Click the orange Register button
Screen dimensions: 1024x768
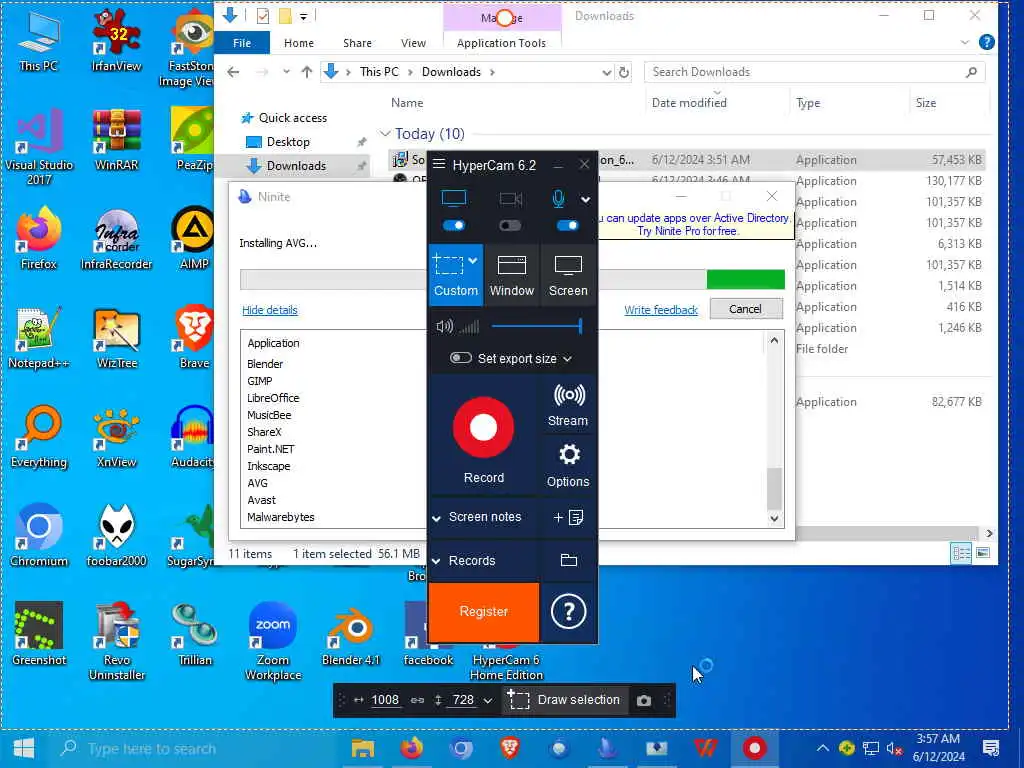click(x=483, y=611)
